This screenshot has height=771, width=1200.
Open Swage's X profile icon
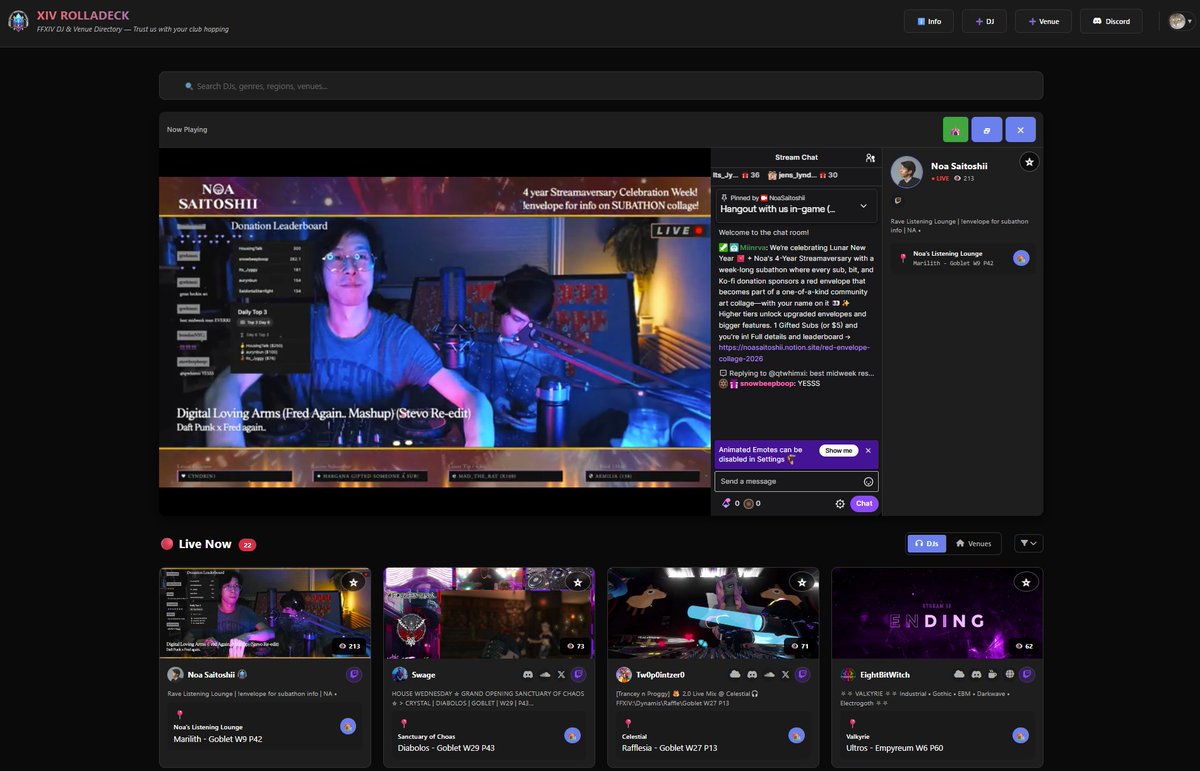pyautogui.click(x=561, y=675)
